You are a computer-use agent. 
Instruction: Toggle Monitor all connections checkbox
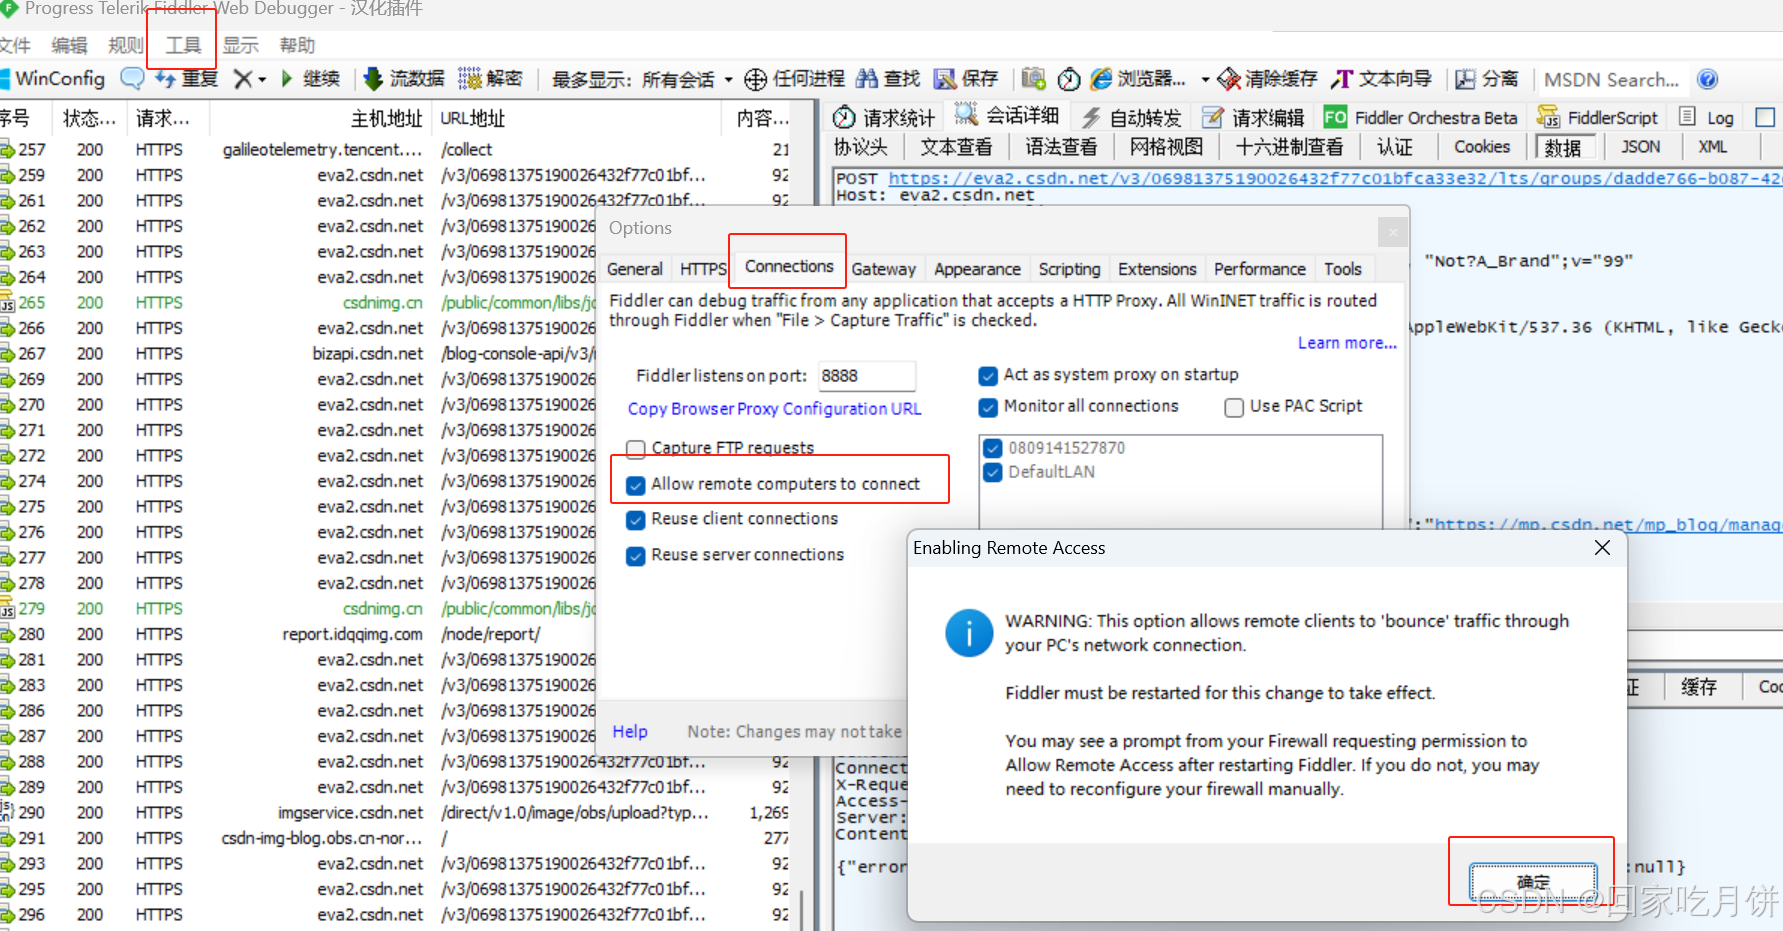(x=988, y=407)
